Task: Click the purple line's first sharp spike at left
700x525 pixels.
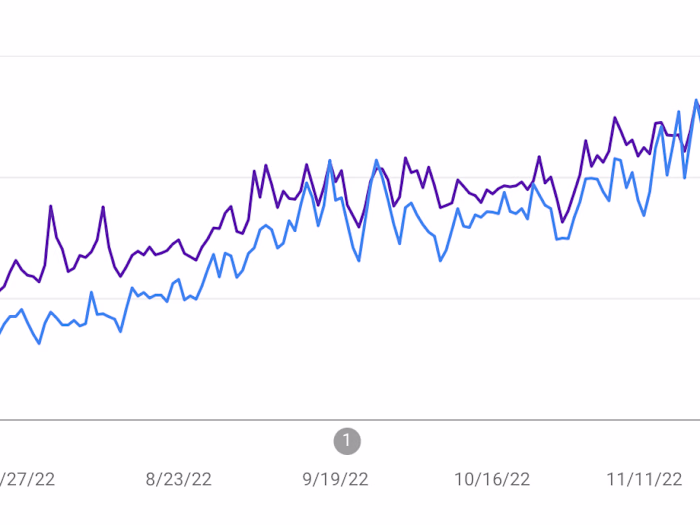Action: pyautogui.click(x=51, y=207)
